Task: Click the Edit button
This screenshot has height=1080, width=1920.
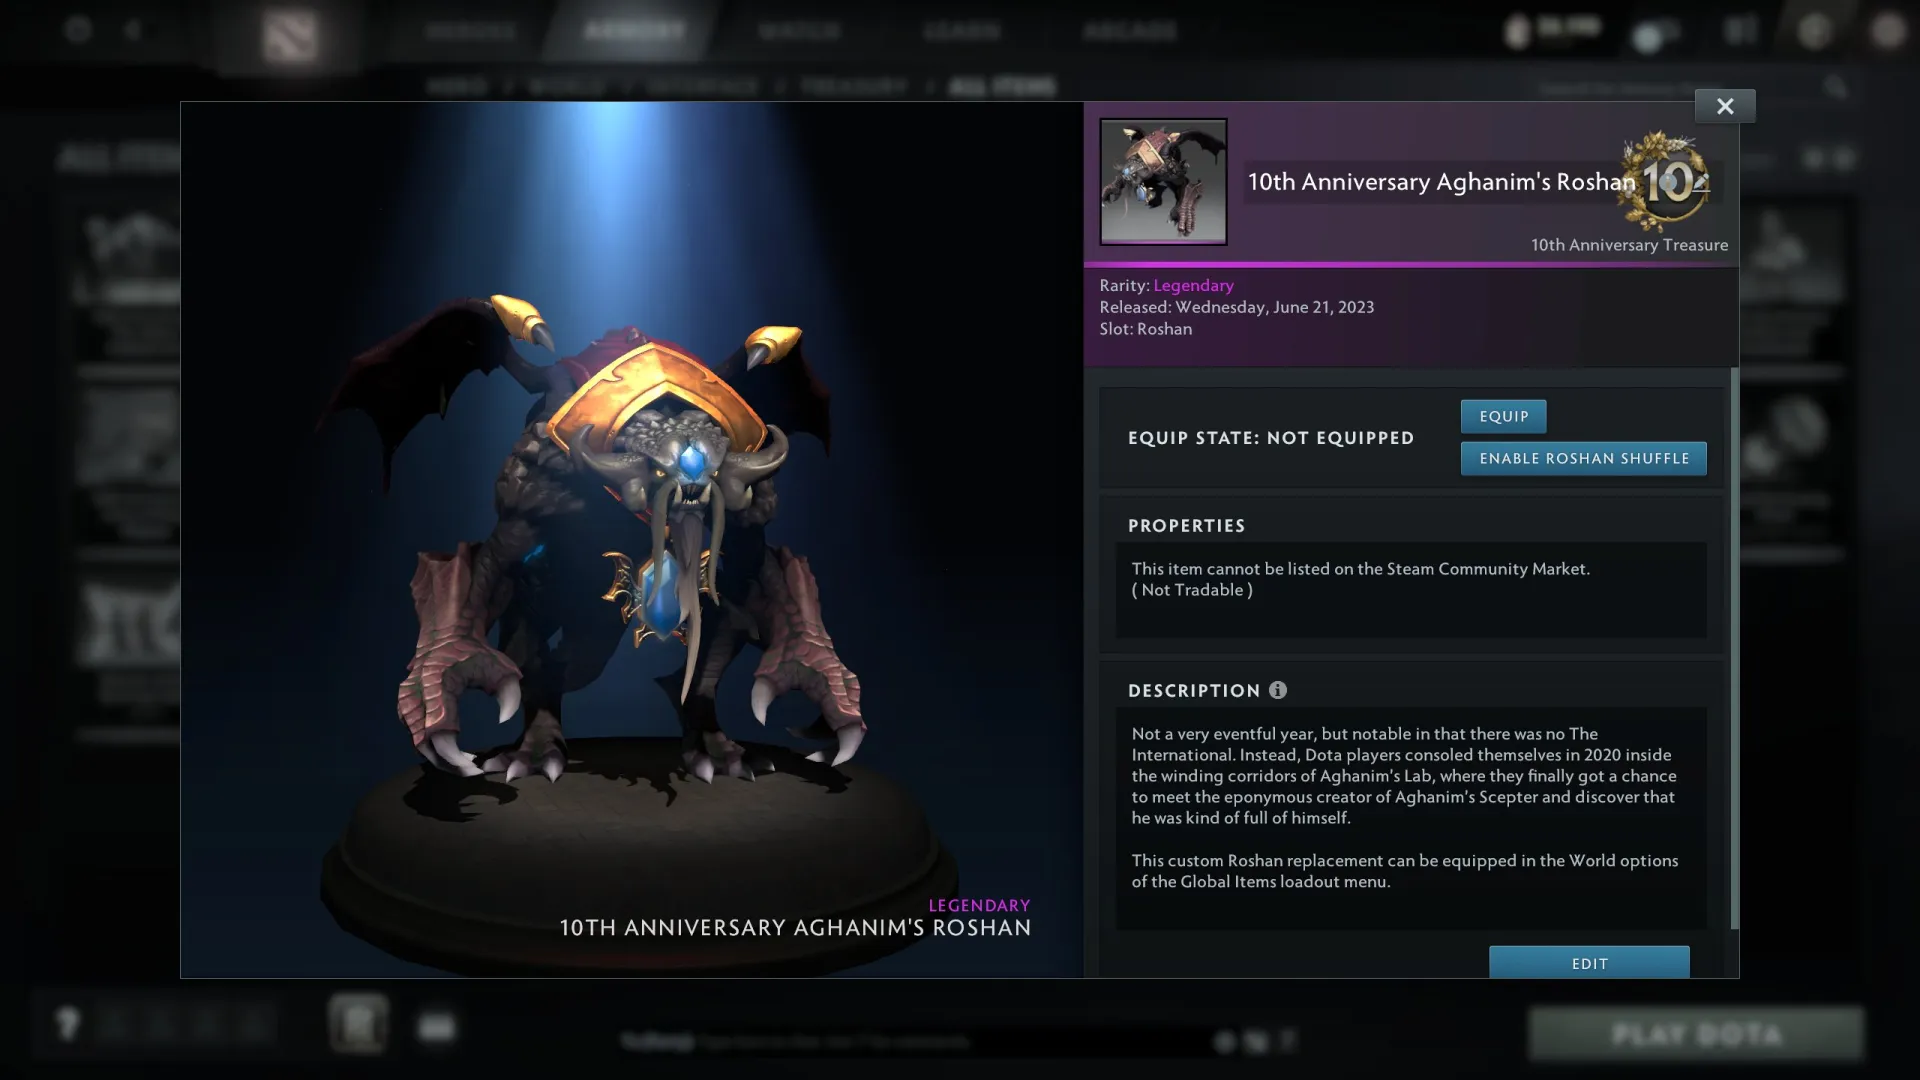Action: point(1589,962)
